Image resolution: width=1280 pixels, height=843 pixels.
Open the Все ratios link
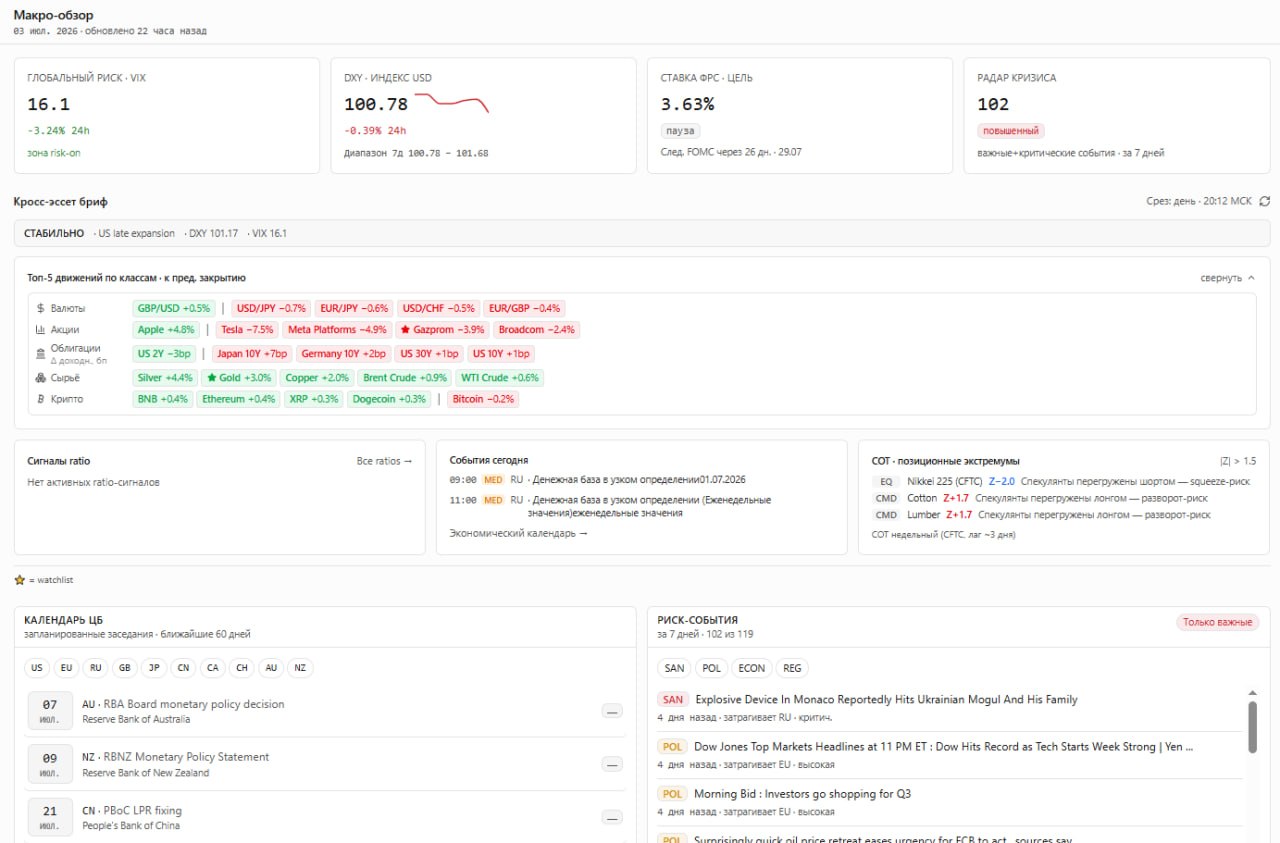coord(384,461)
